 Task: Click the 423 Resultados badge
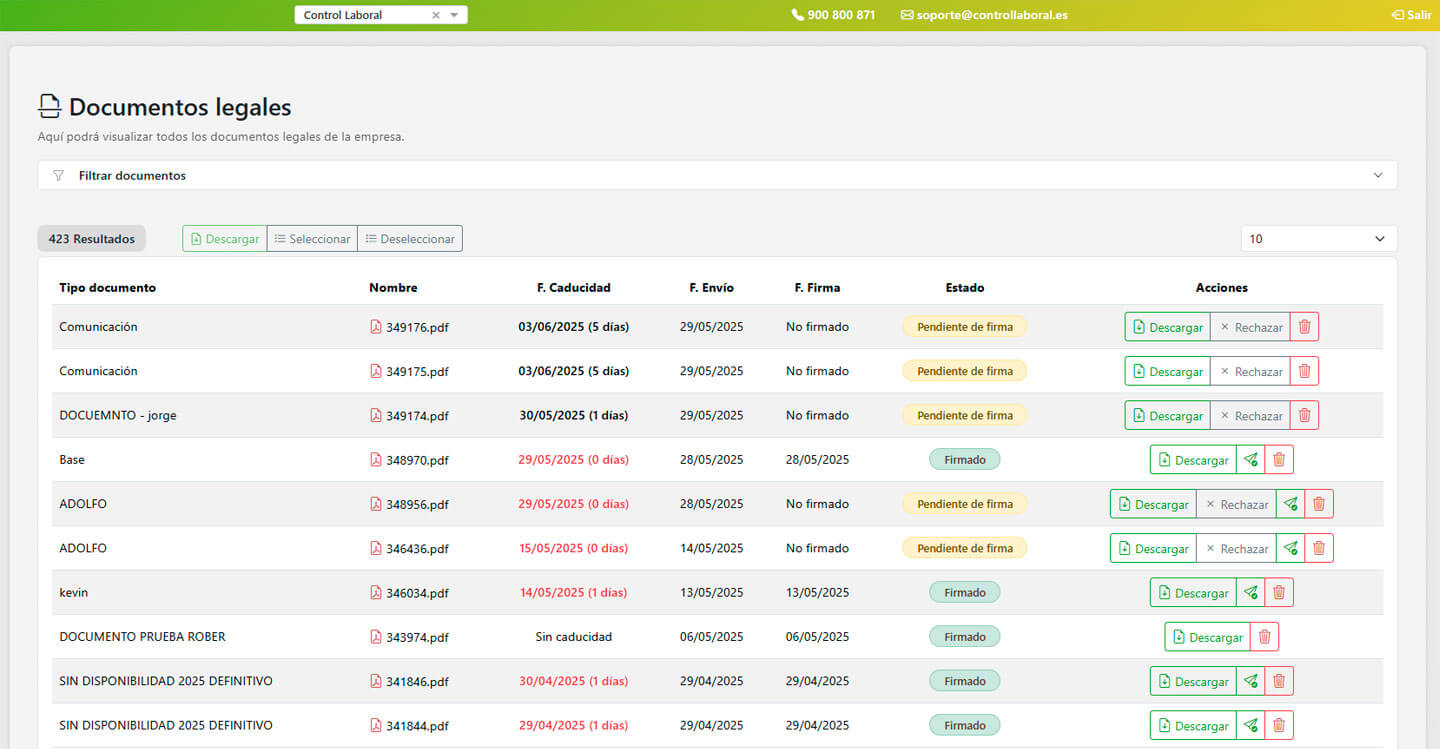[x=92, y=239]
